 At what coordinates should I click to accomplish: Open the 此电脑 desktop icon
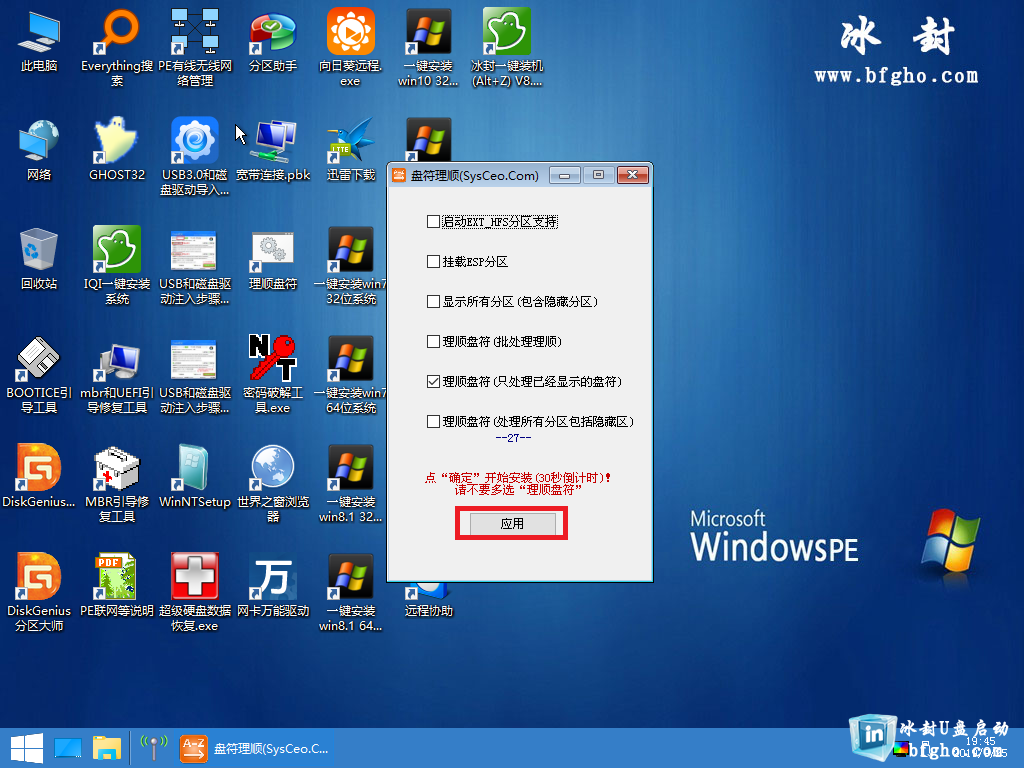[x=39, y=40]
